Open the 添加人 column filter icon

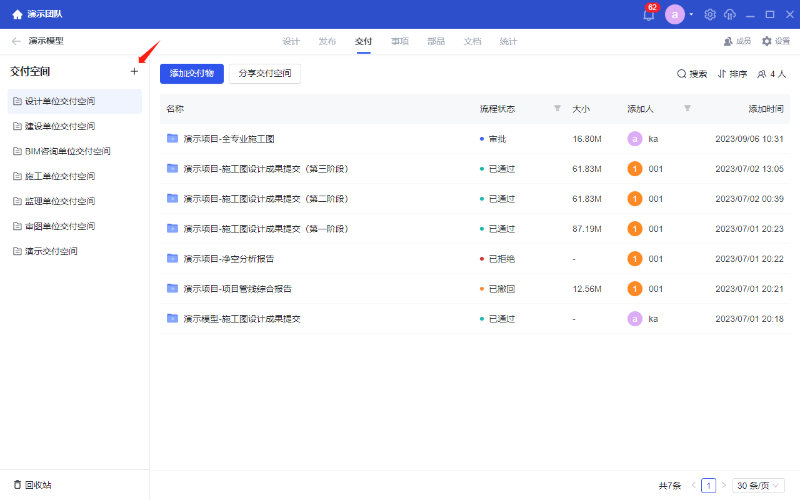[687, 108]
